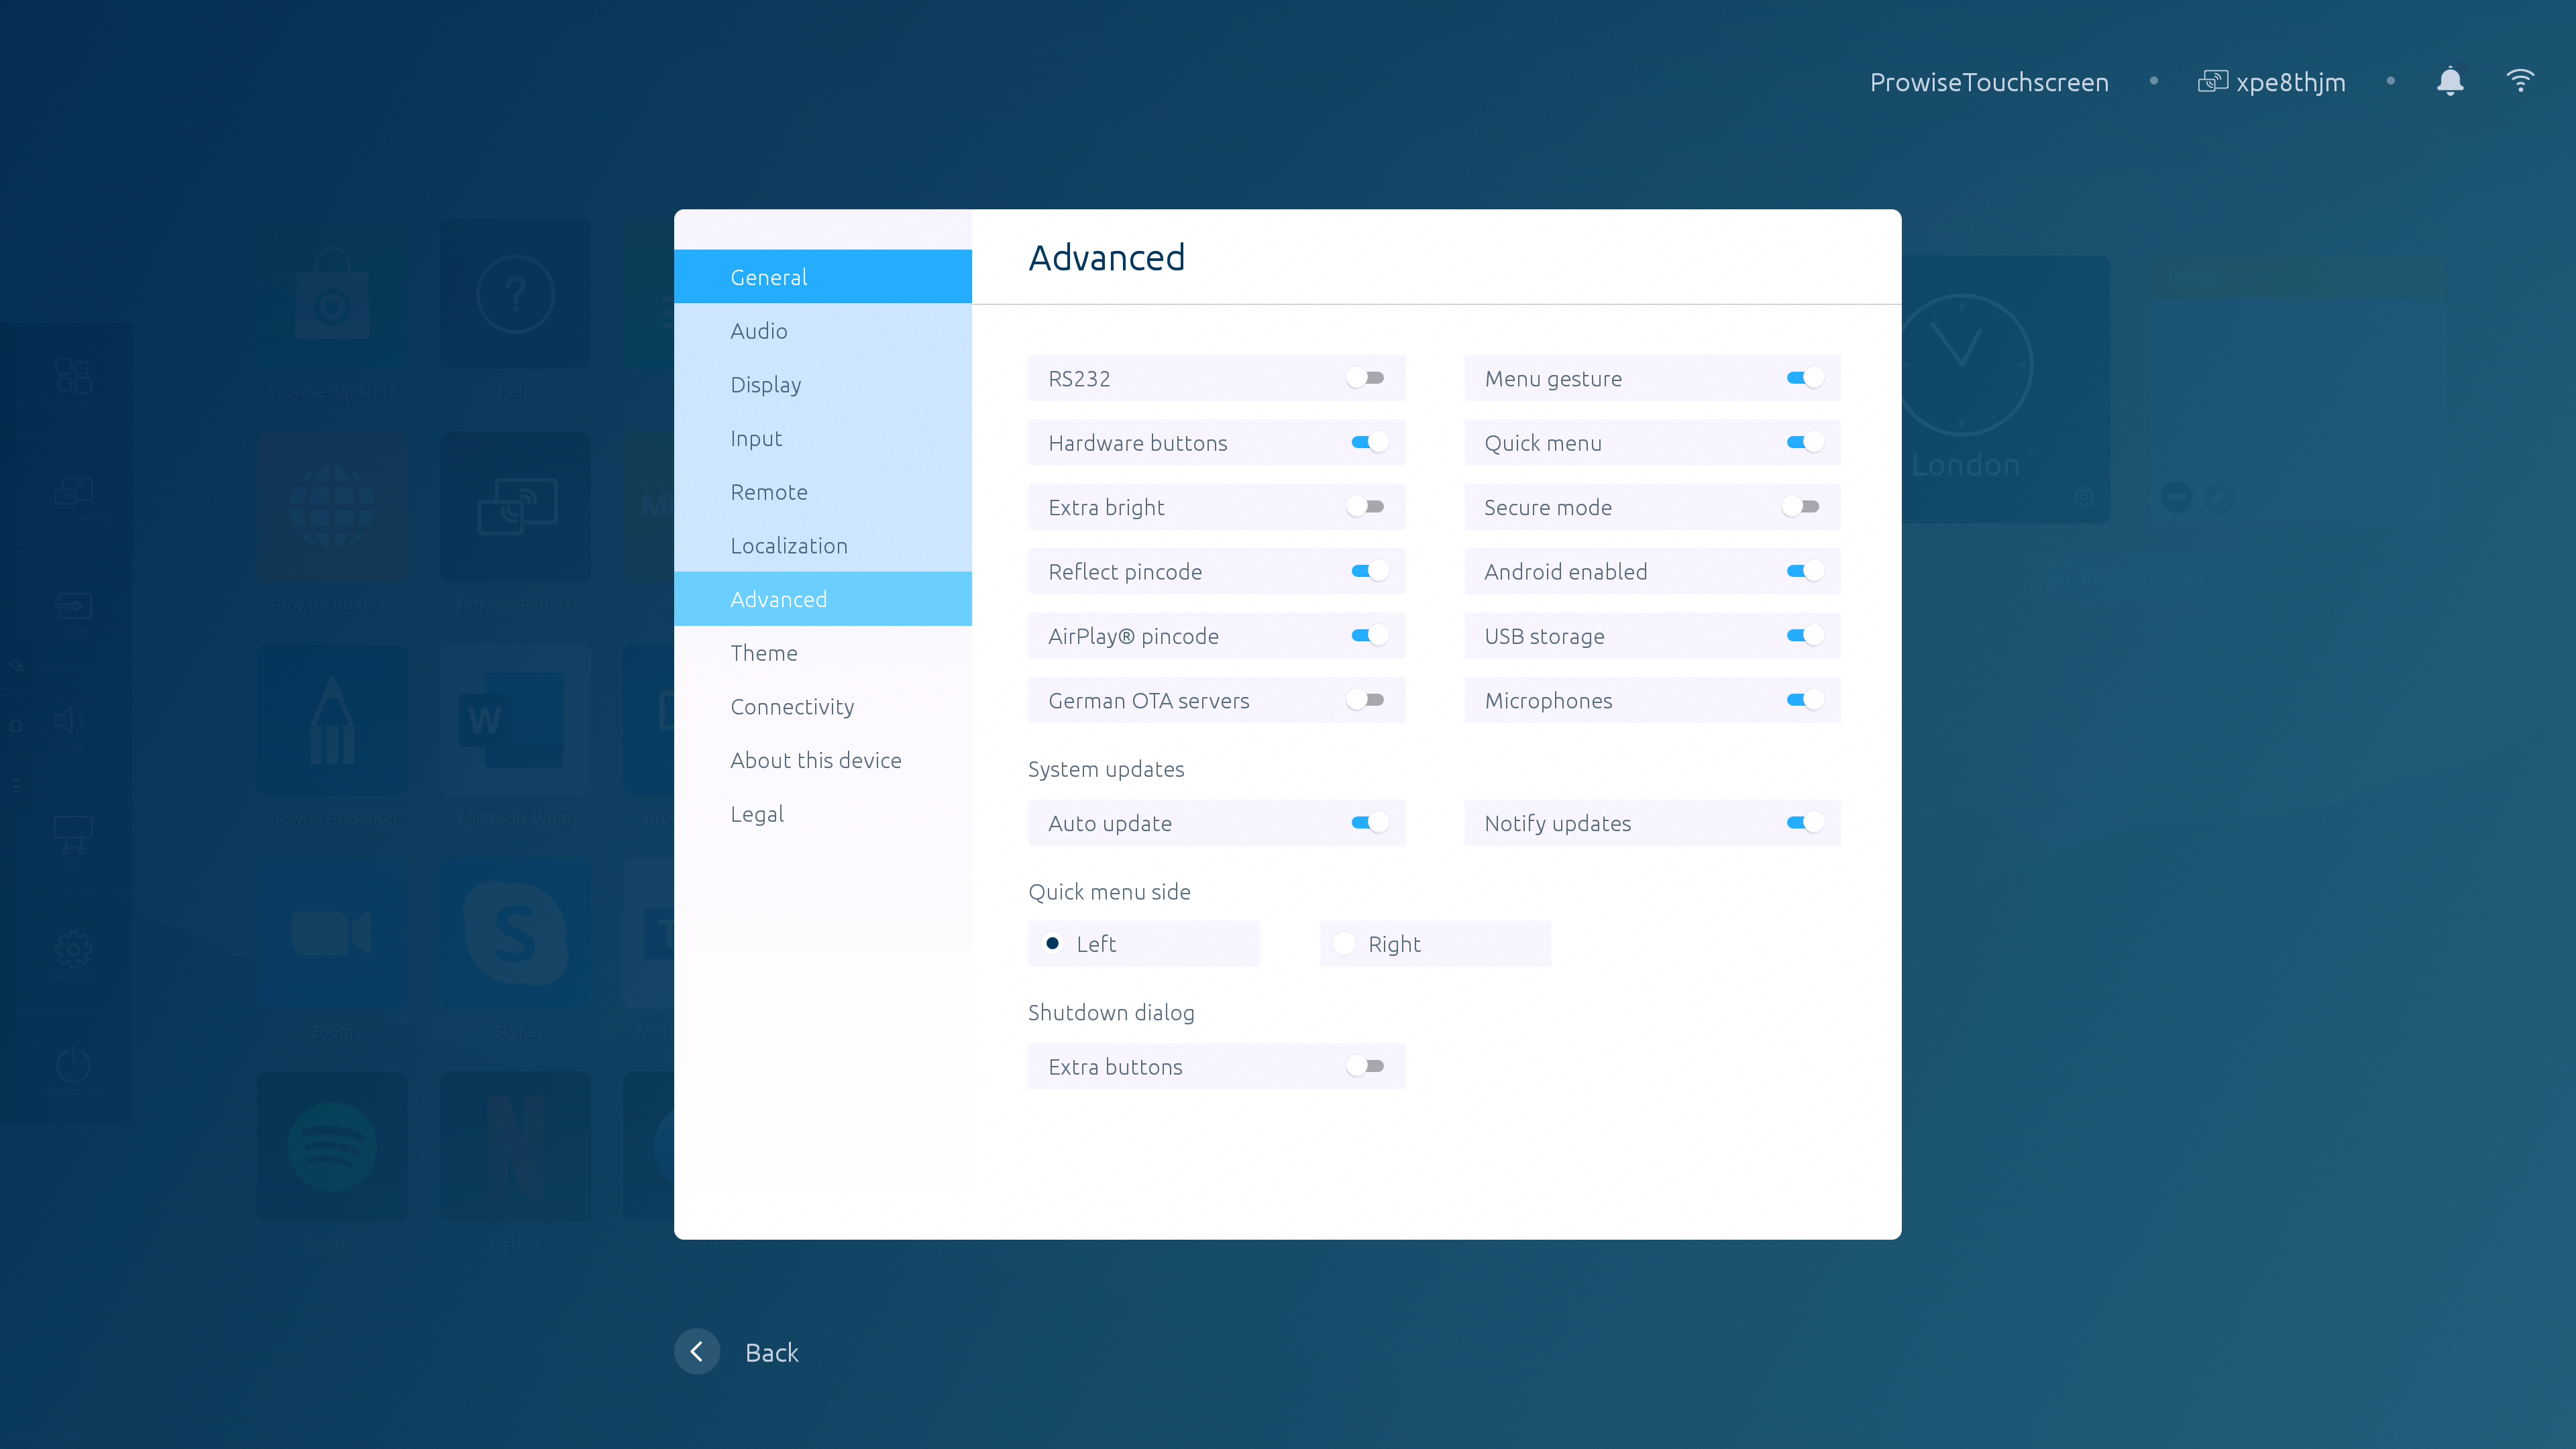Open the Theme settings category
This screenshot has height=1449, width=2576.
point(823,653)
